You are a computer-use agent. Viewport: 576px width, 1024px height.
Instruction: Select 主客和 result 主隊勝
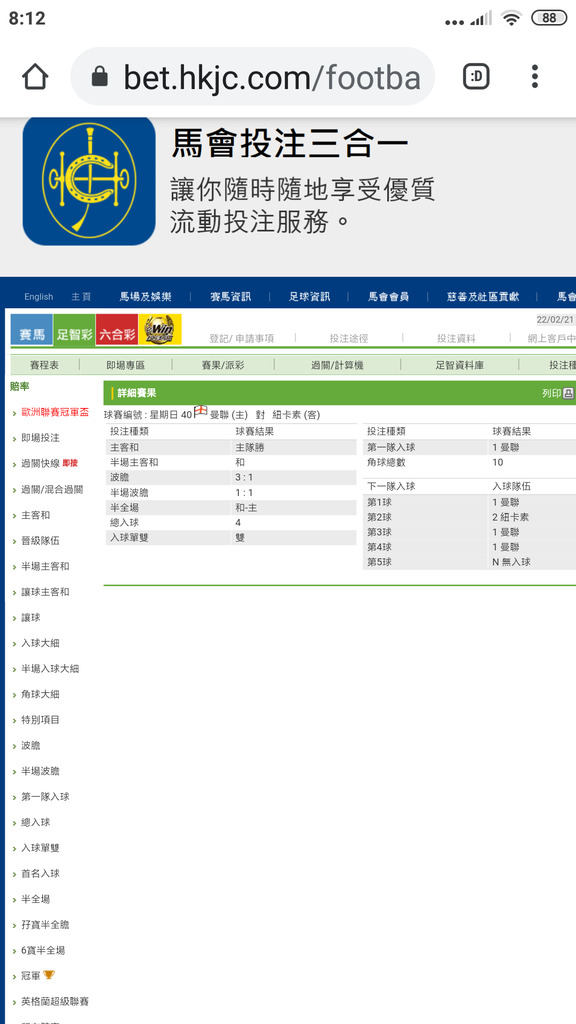click(250, 447)
